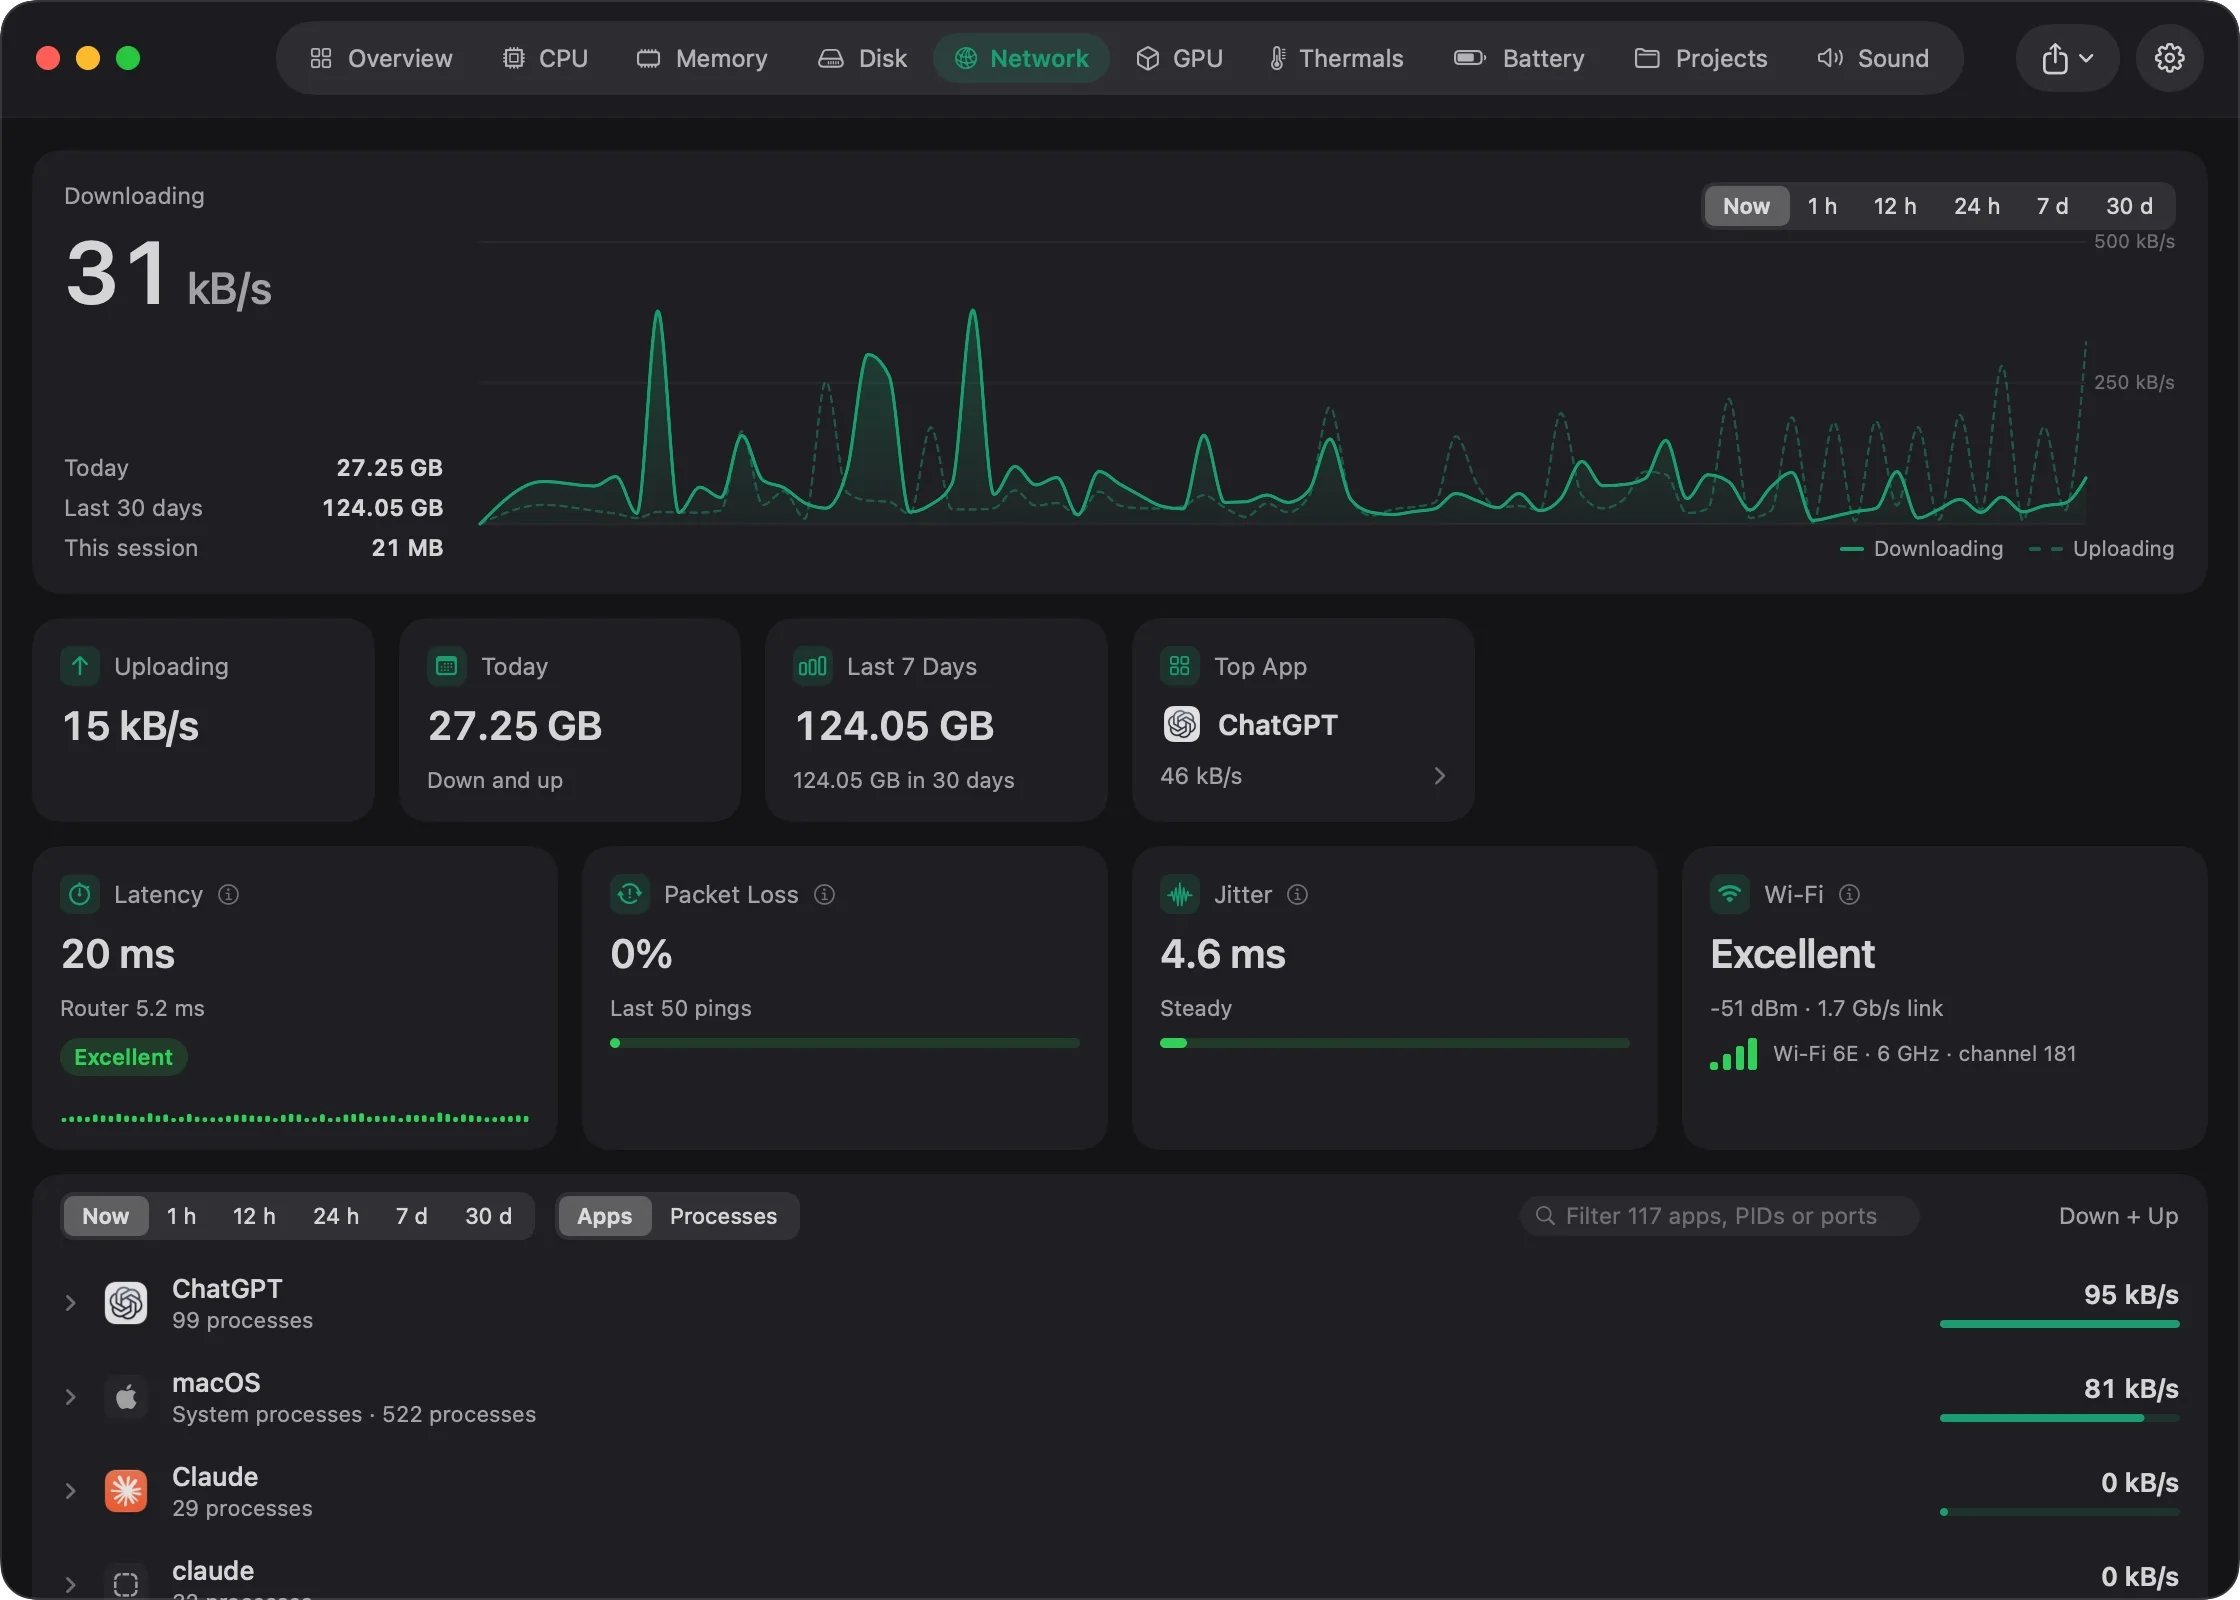Click the Filter apps, PIDs or ports field
This screenshot has height=1600, width=2240.
tap(1719, 1216)
